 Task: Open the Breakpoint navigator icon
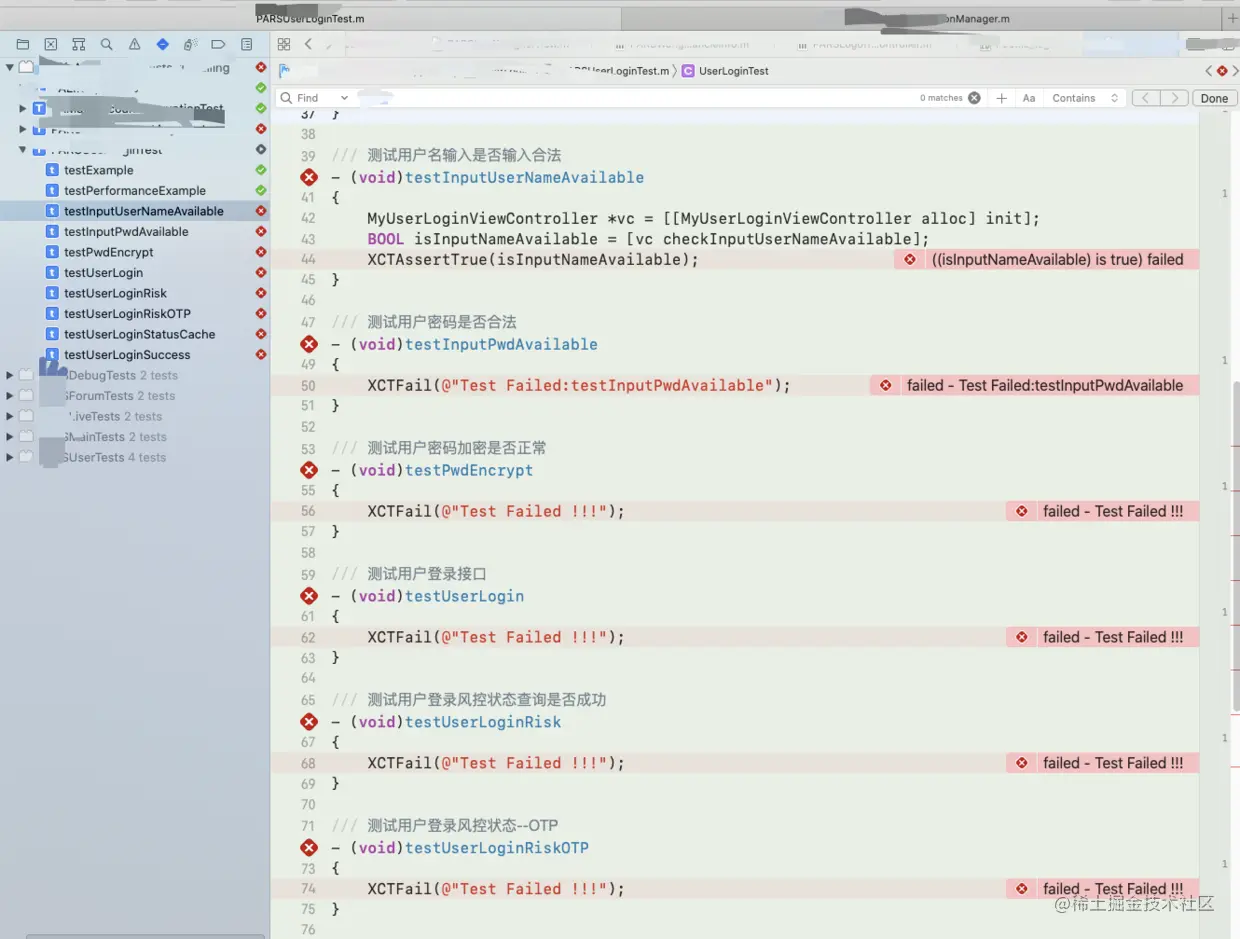coord(218,44)
